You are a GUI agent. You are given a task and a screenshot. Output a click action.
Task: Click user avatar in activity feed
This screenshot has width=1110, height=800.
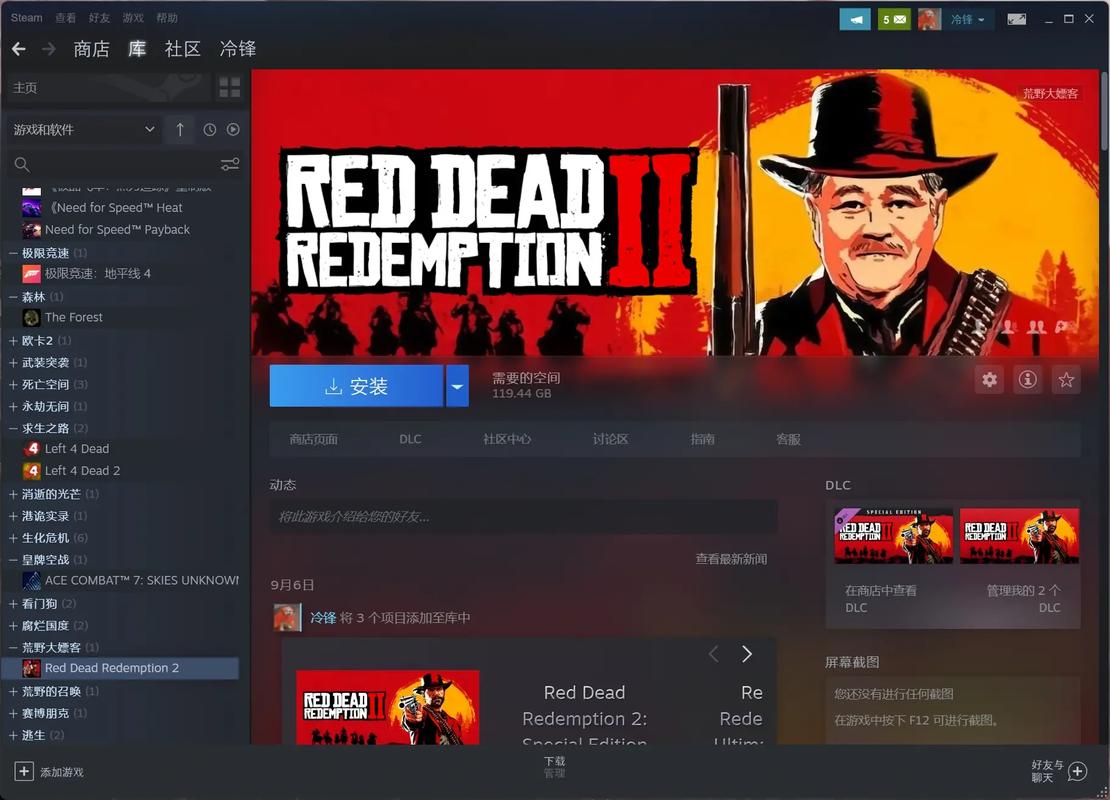pos(287,617)
